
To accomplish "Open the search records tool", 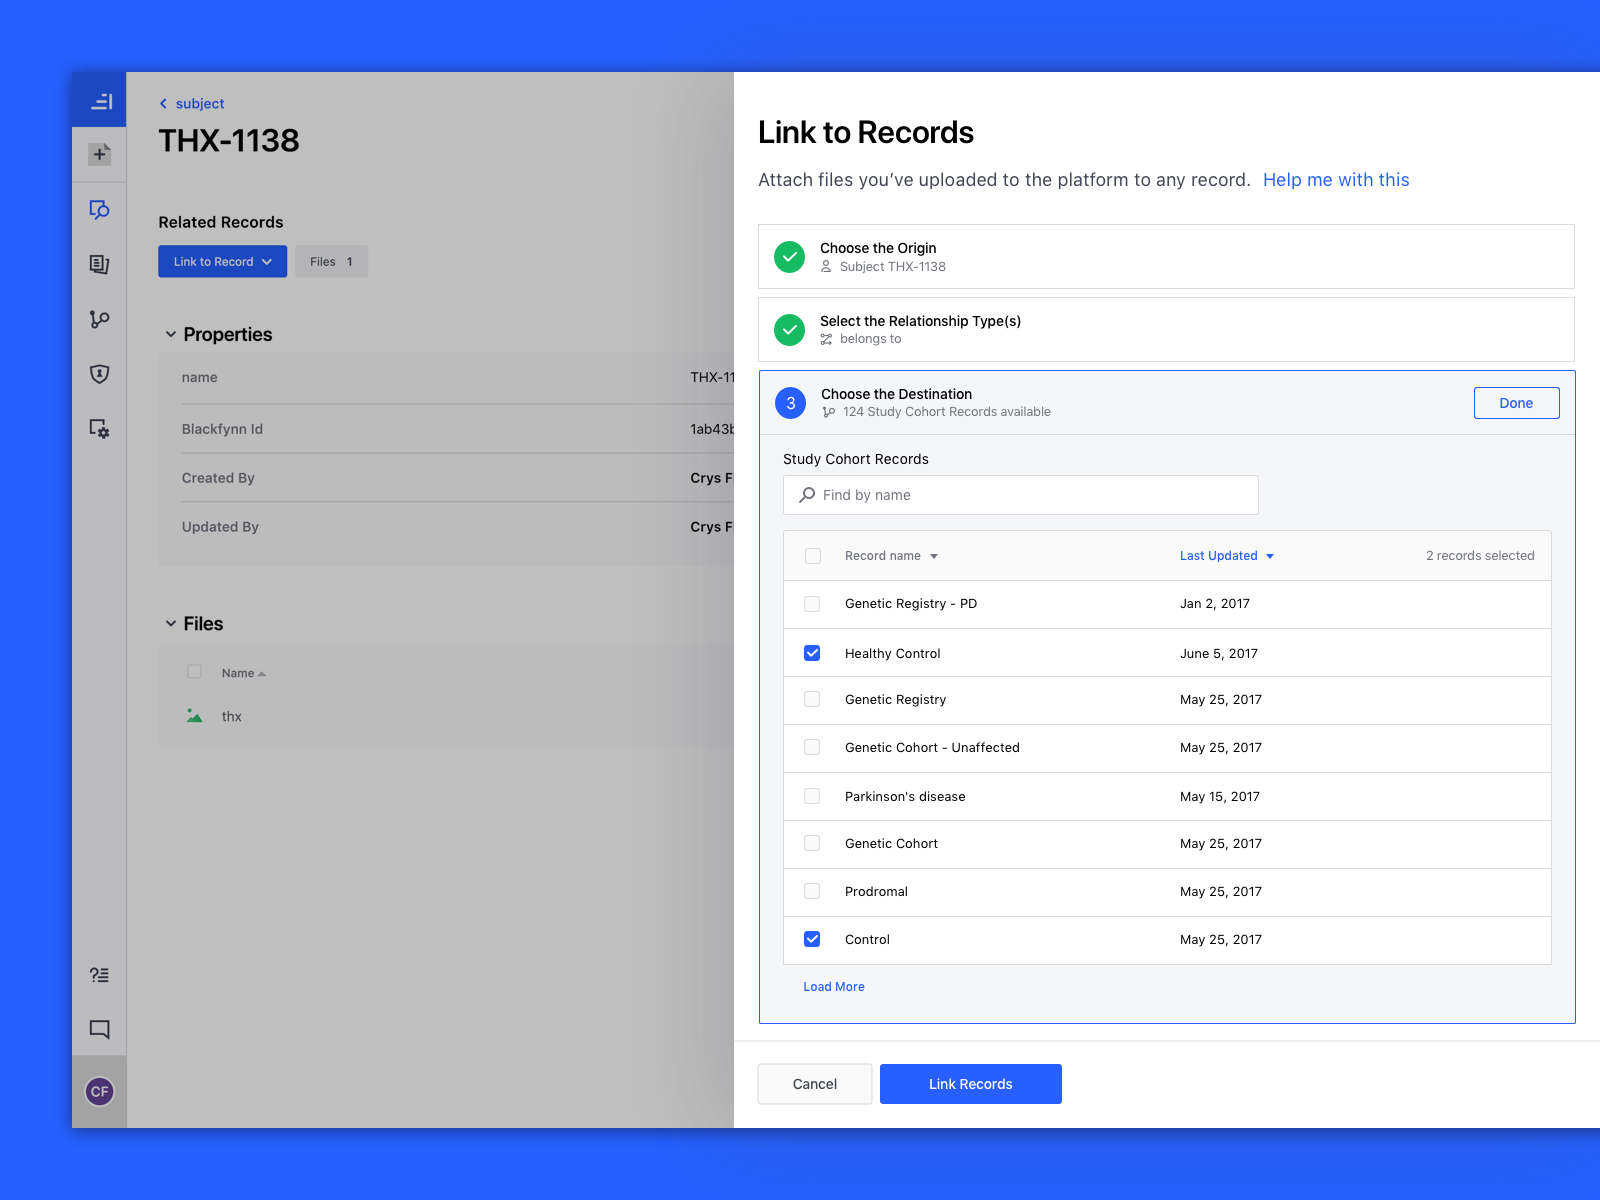I will tap(98, 210).
